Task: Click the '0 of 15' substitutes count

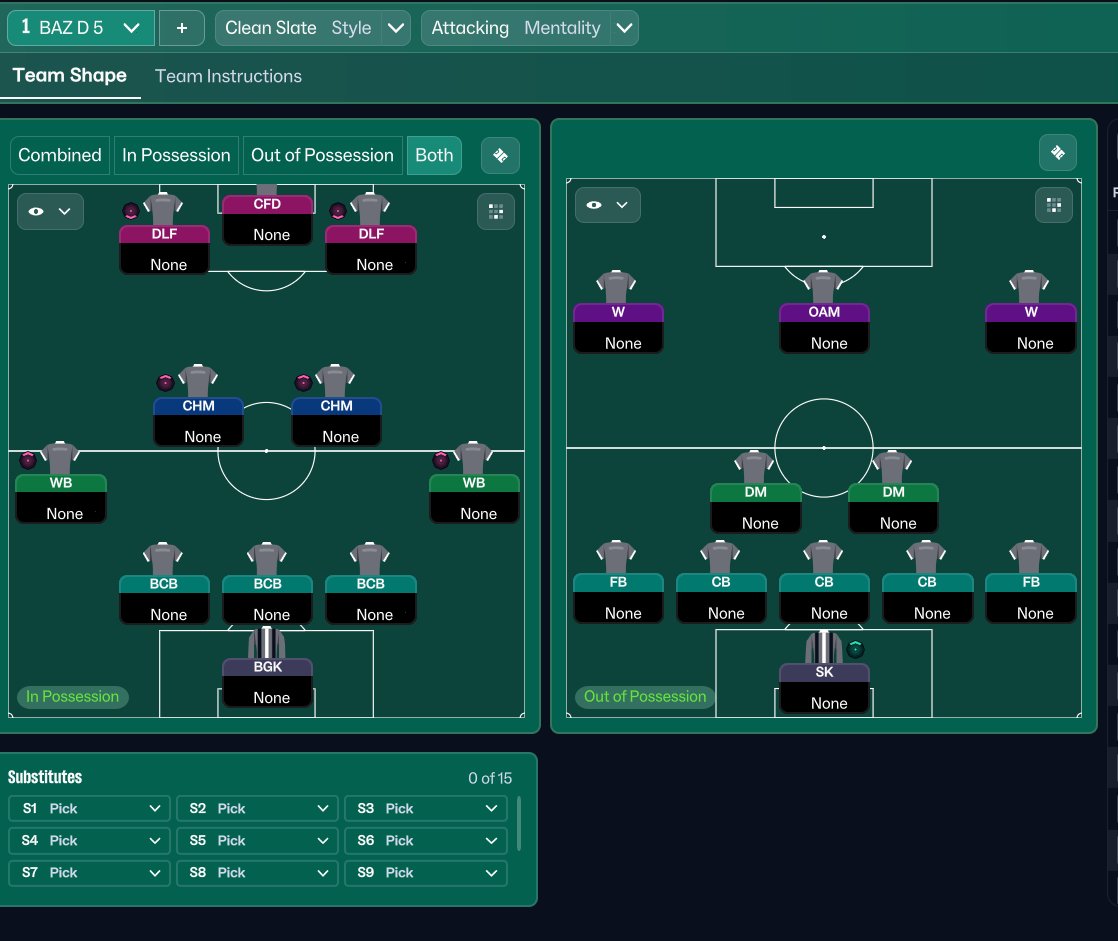Action: [x=490, y=778]
